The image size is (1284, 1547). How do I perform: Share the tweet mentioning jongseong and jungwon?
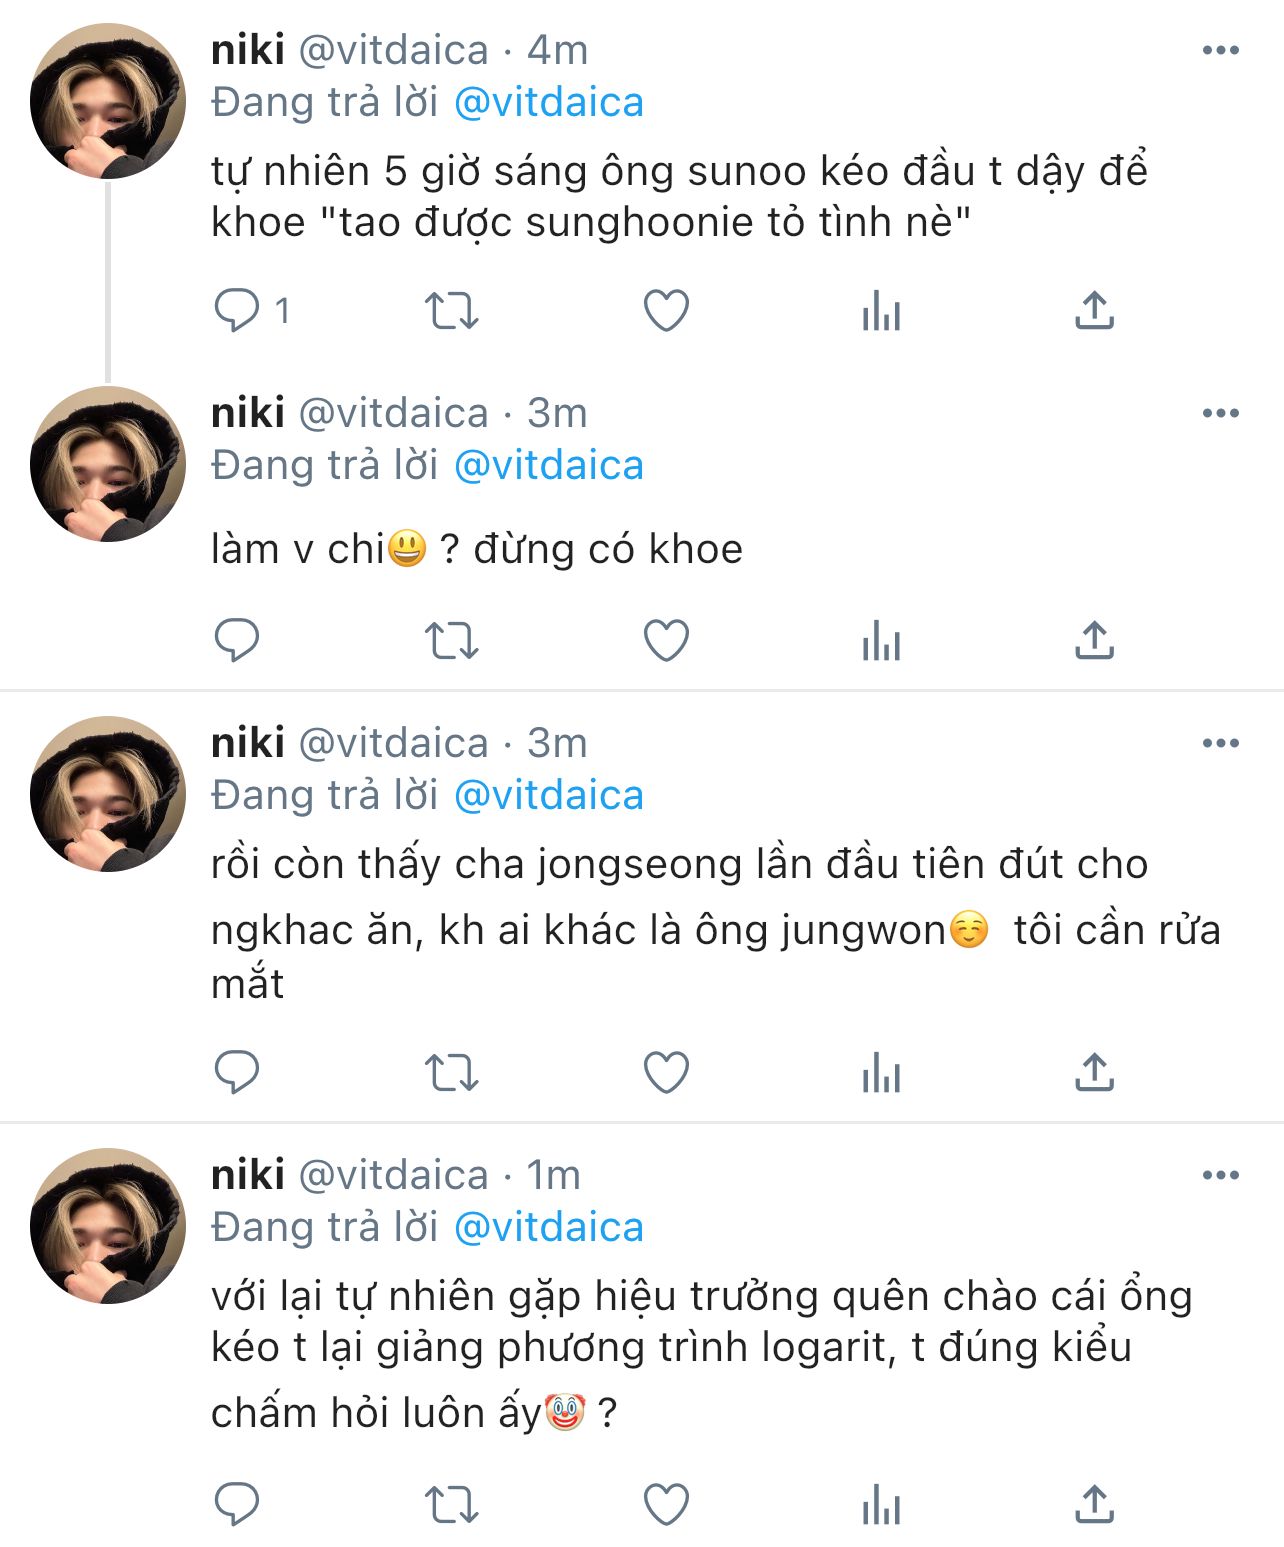pos(1095,1072)
